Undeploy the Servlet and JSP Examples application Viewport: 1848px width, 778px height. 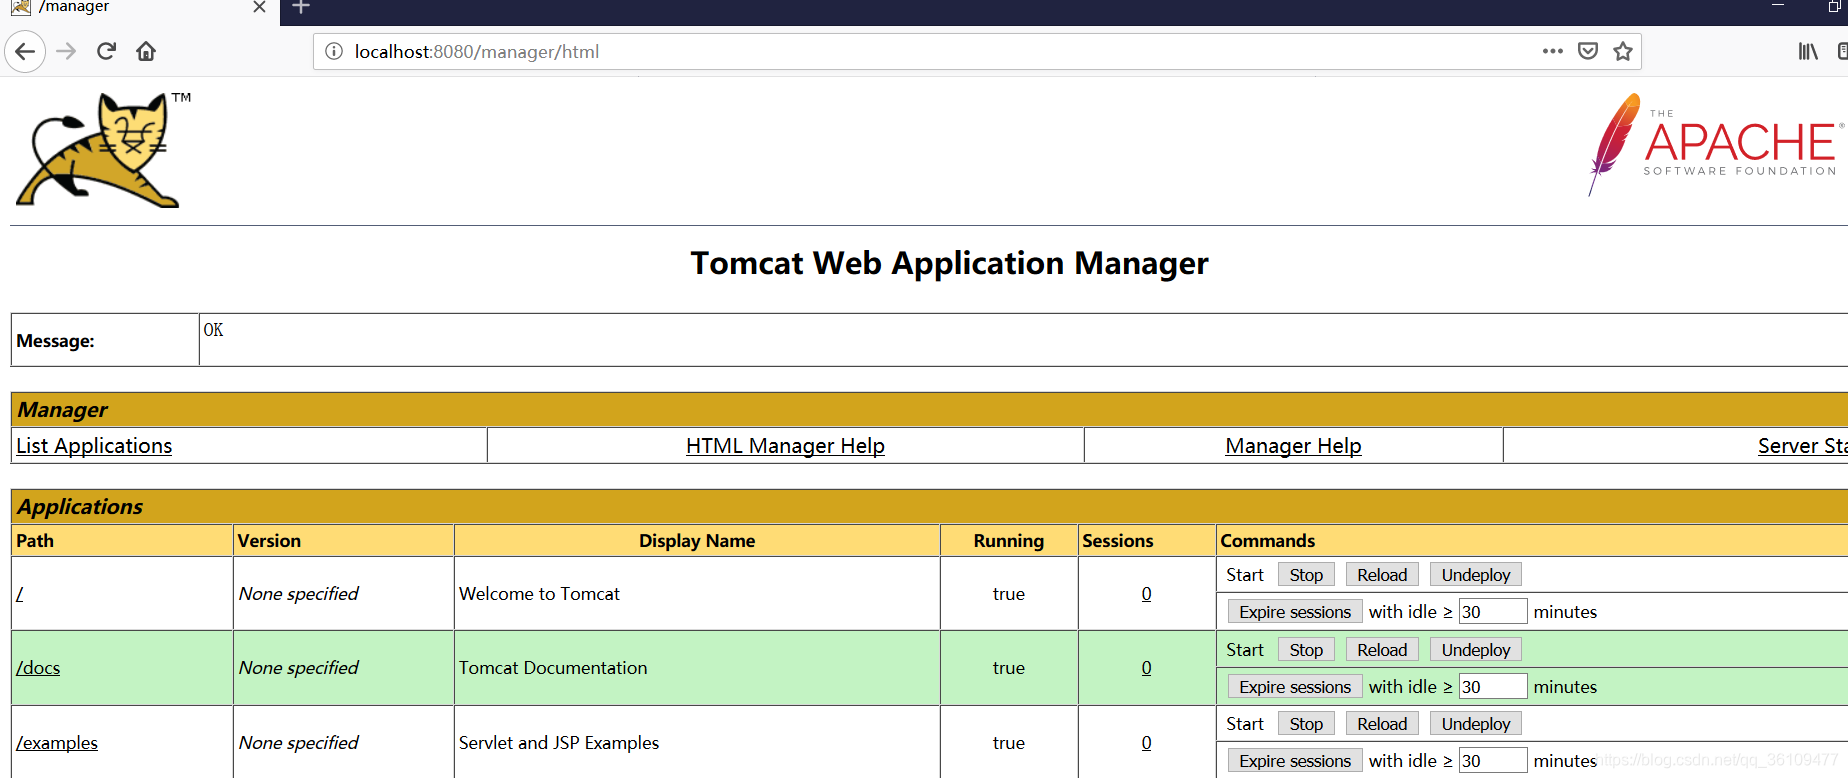tap(1476, 724)
